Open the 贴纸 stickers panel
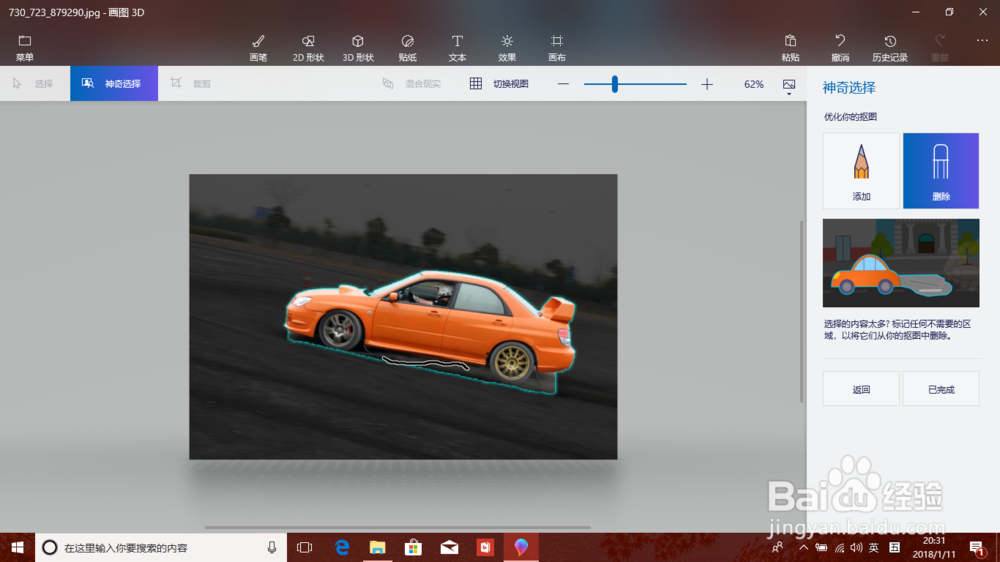The width and height of the screenshot is (1000, 562). point(408,48)
